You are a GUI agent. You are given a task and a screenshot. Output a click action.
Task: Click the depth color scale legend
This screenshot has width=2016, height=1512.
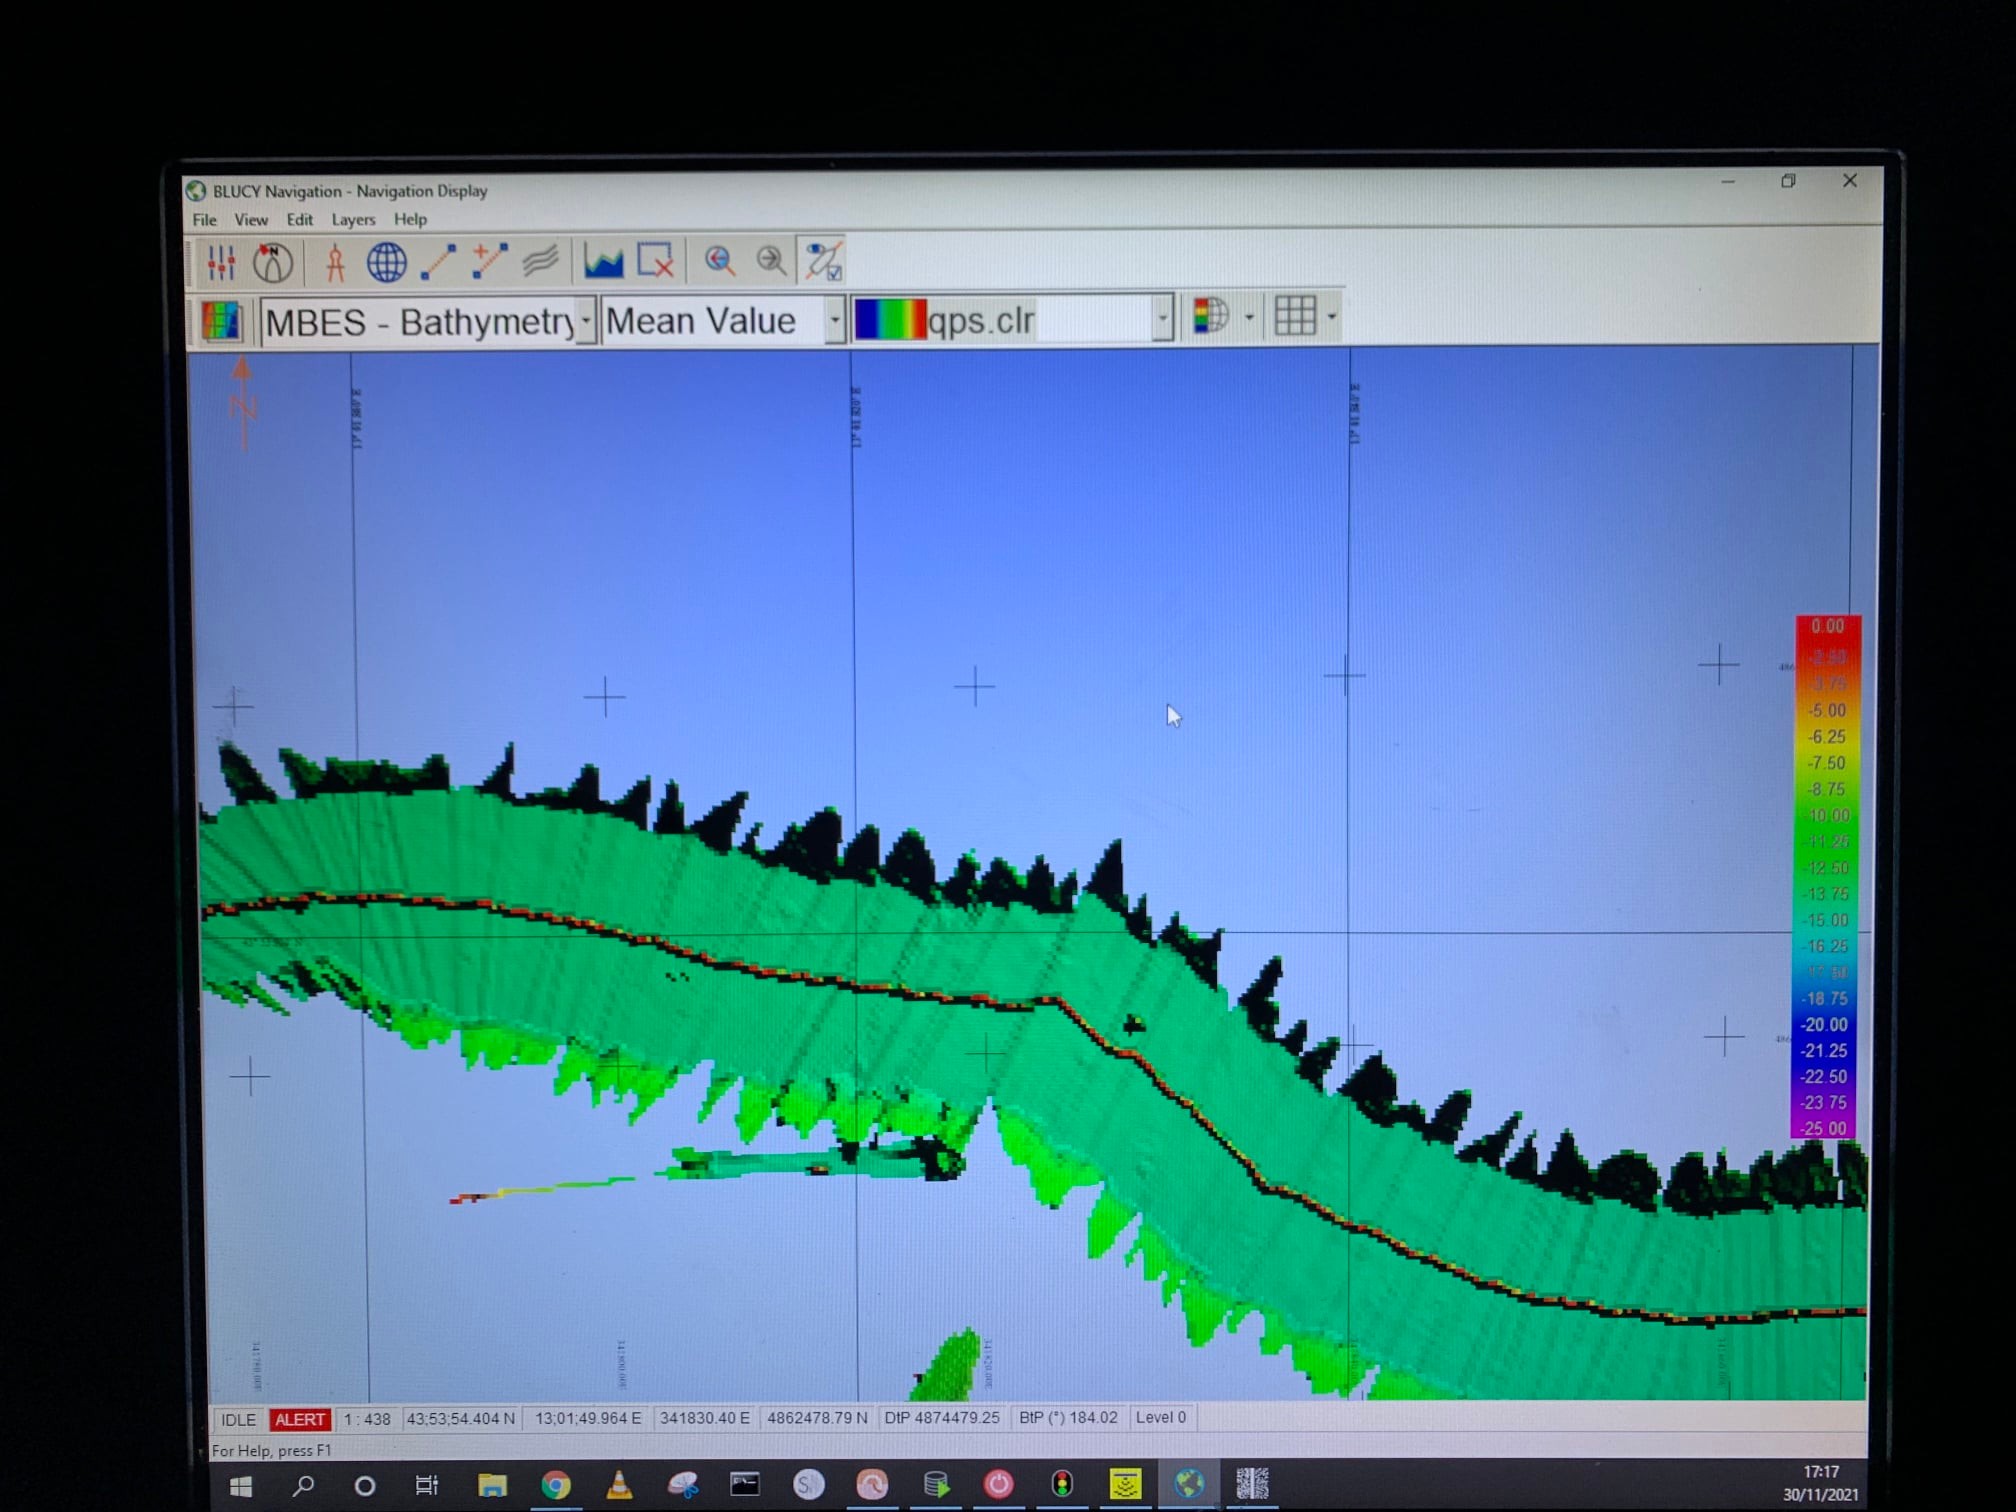pyautogui.click(x=1826, y=877)
